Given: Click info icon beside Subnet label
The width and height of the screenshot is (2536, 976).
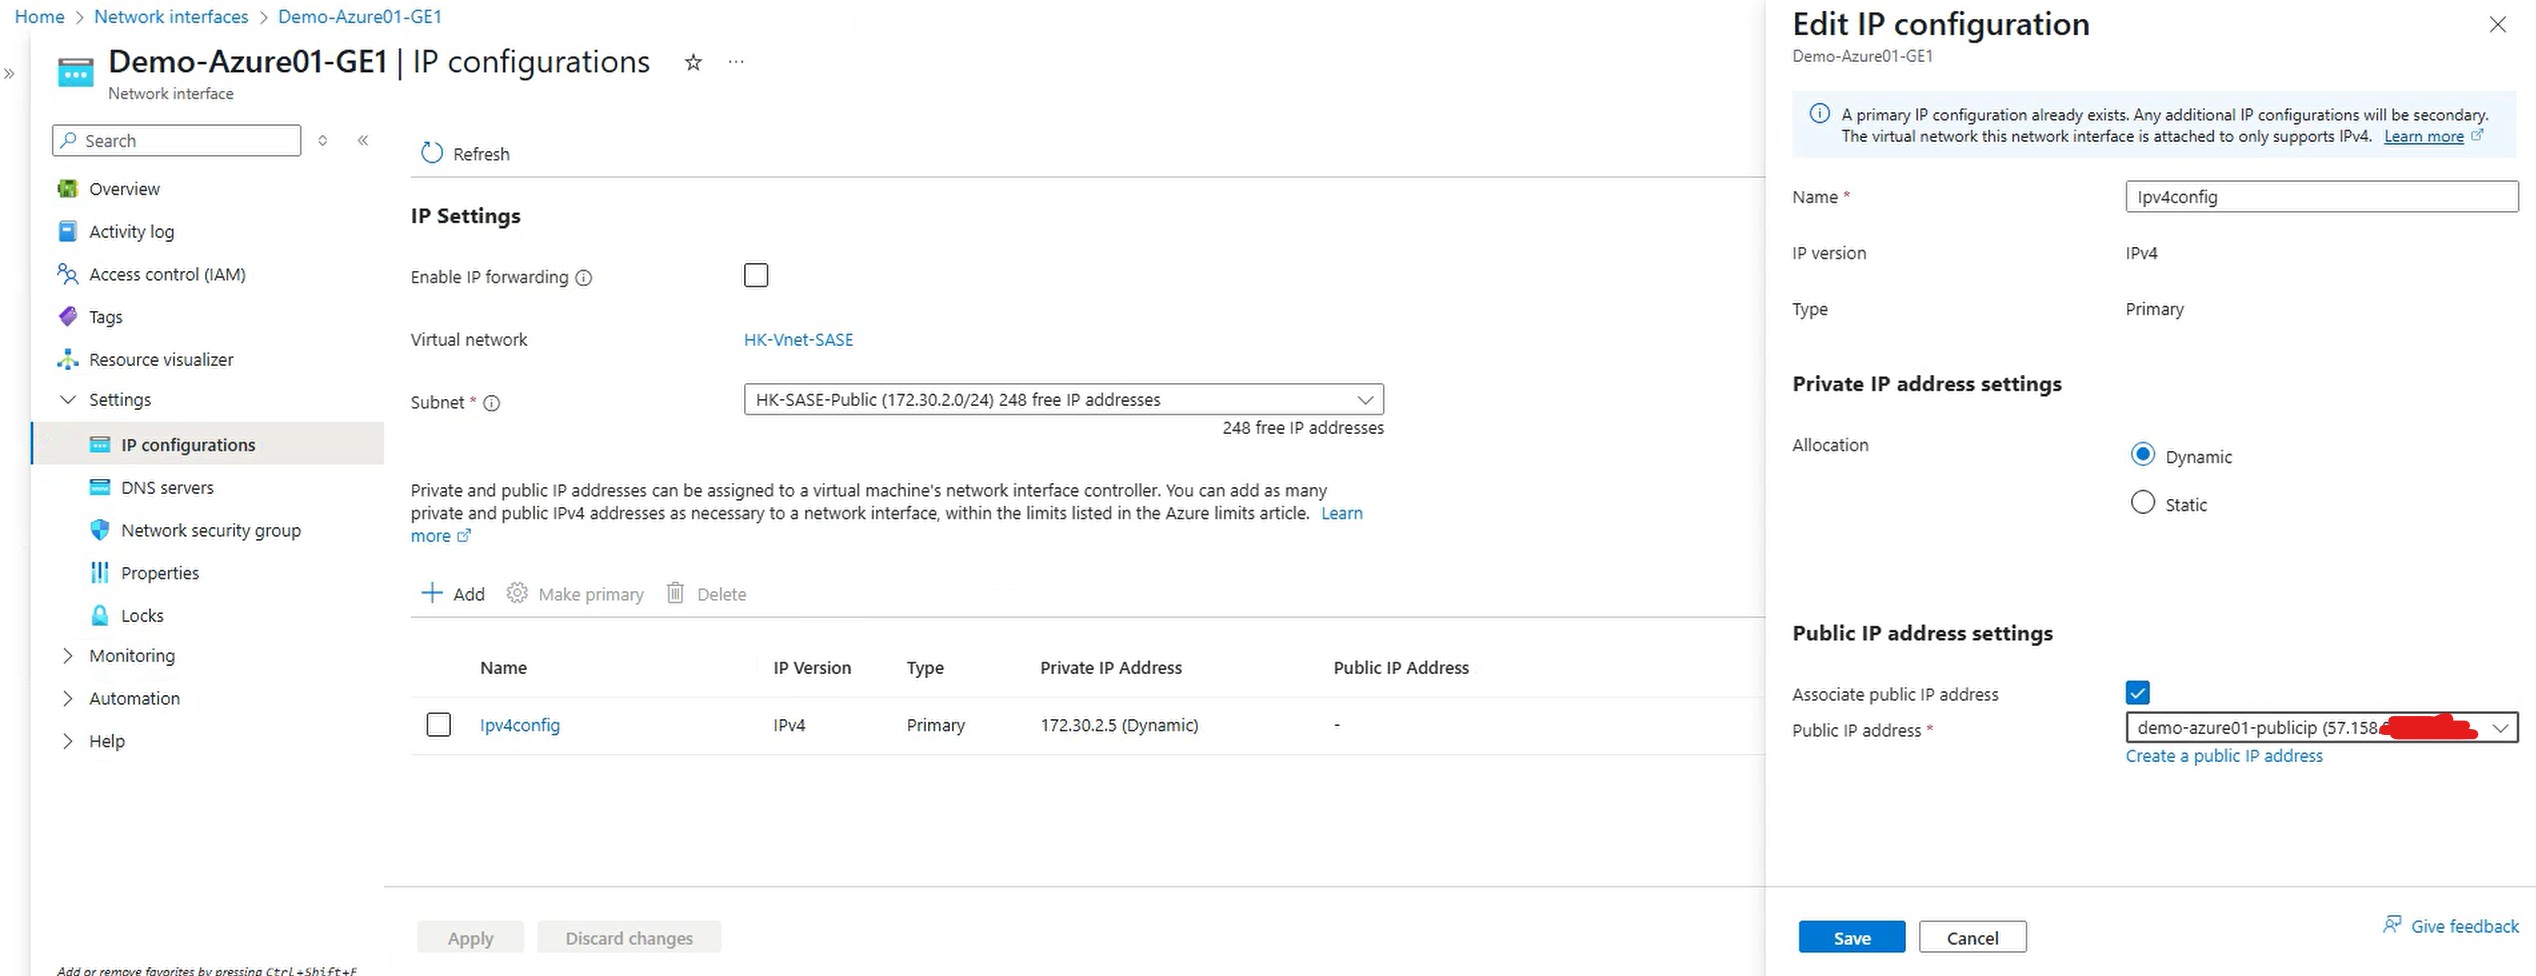Looking at the screenshot, I should pyautogui.click(x=491, y=403).
